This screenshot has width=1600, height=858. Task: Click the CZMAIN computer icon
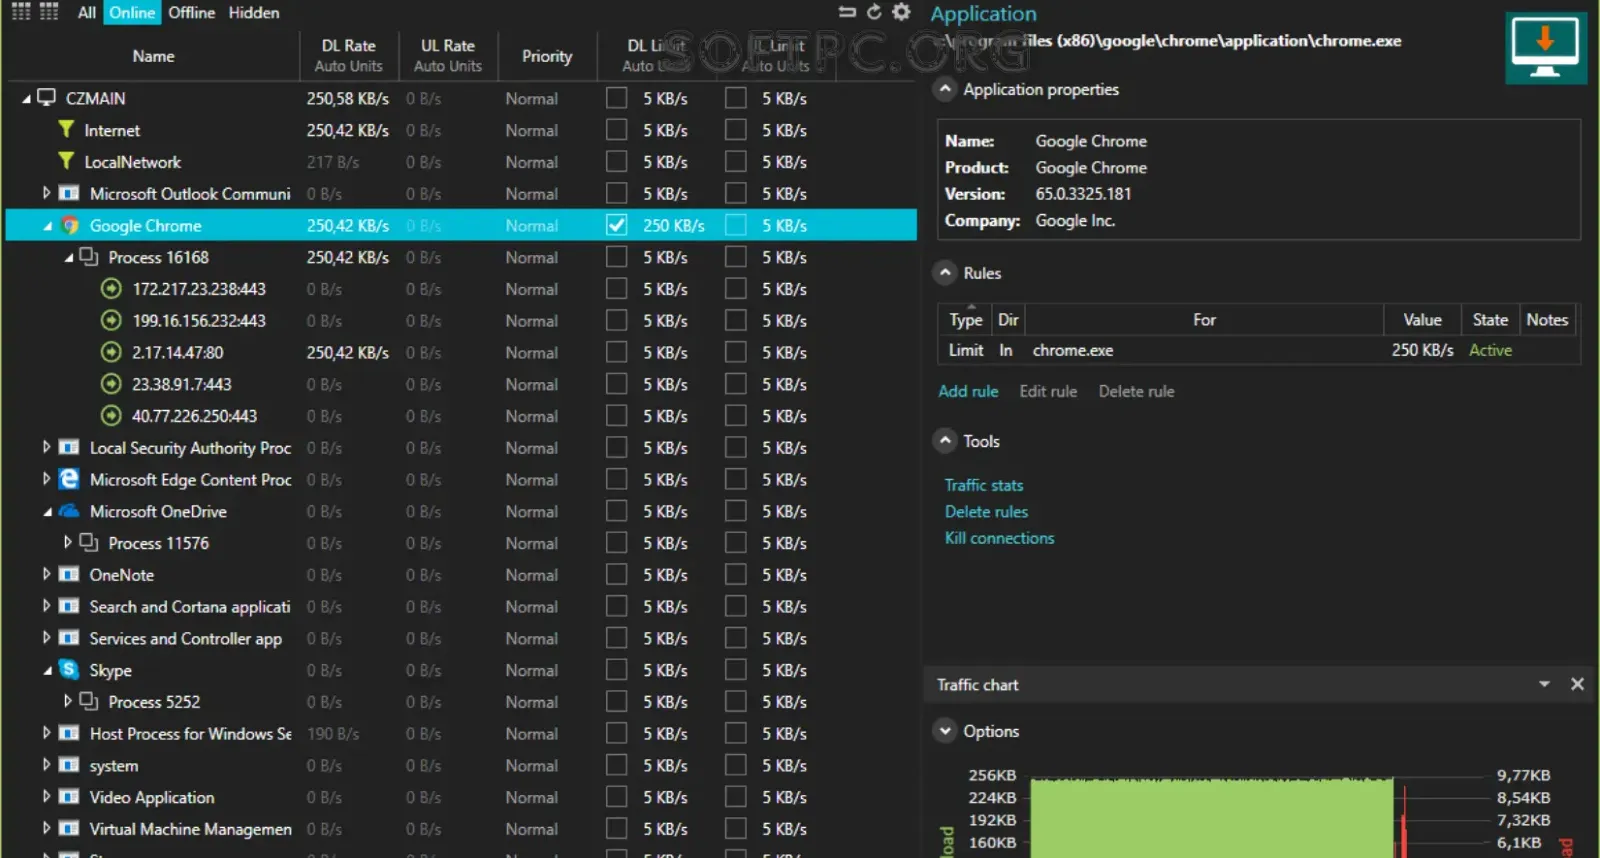46,98
